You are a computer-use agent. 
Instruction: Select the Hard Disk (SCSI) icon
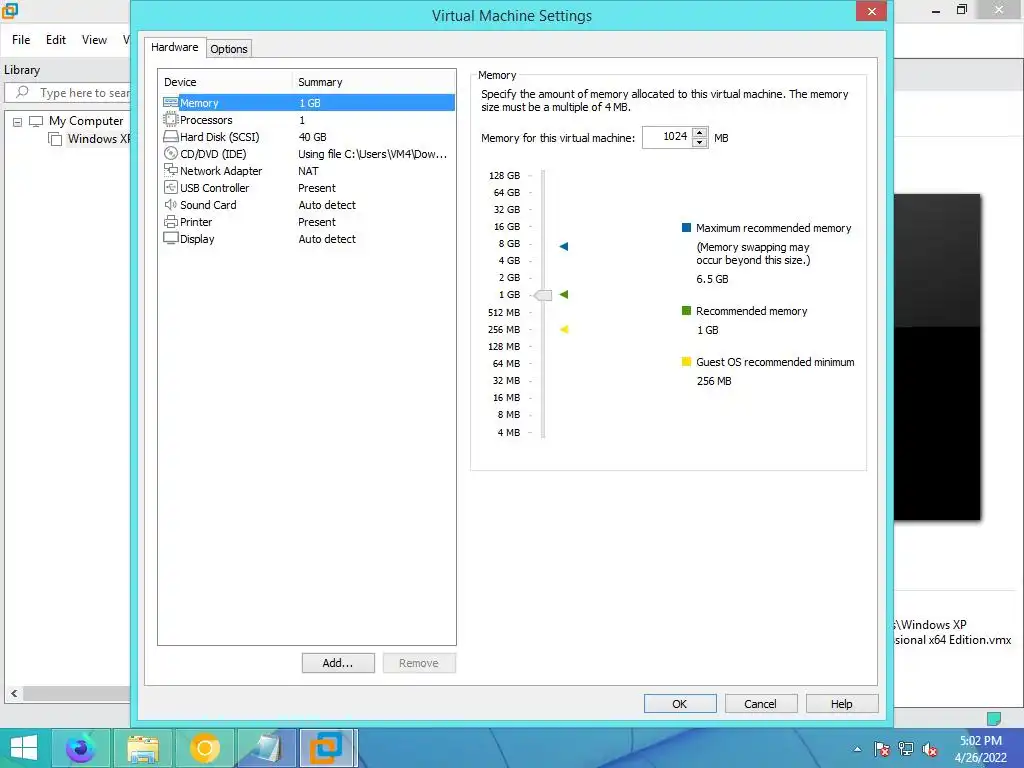(x=170, y=136)
